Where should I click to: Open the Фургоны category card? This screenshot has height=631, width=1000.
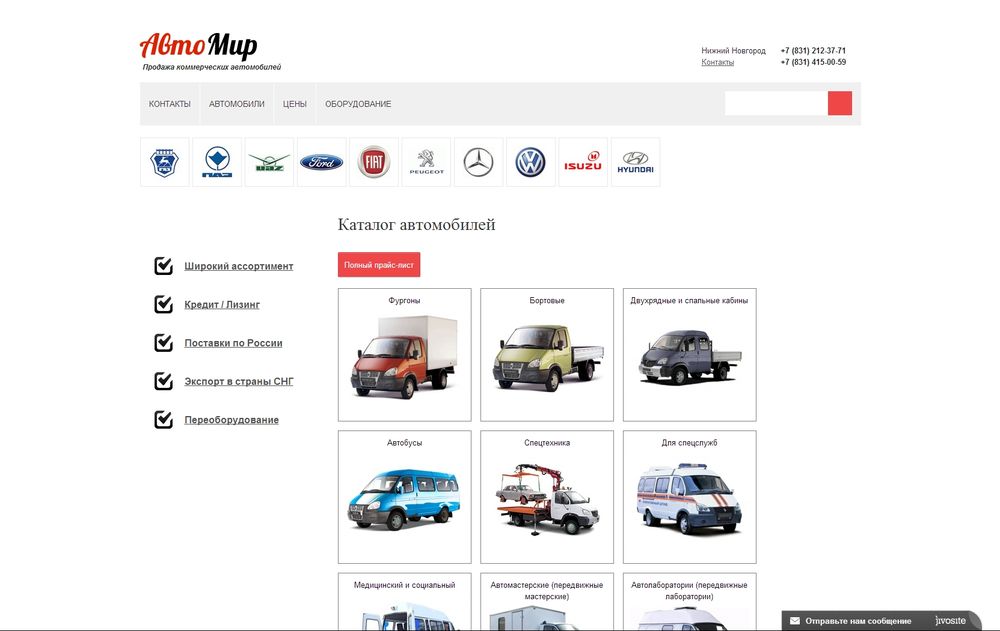click(404, 355)
